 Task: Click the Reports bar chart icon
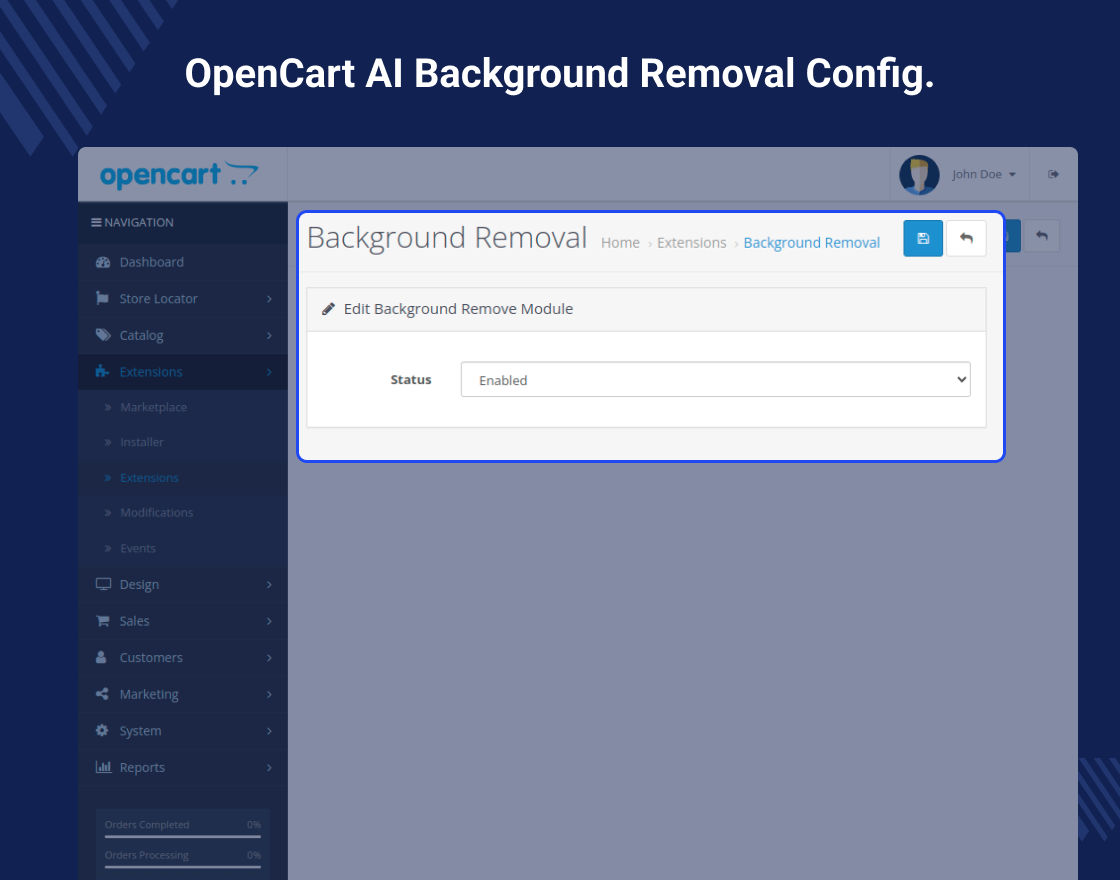[103, 766]
